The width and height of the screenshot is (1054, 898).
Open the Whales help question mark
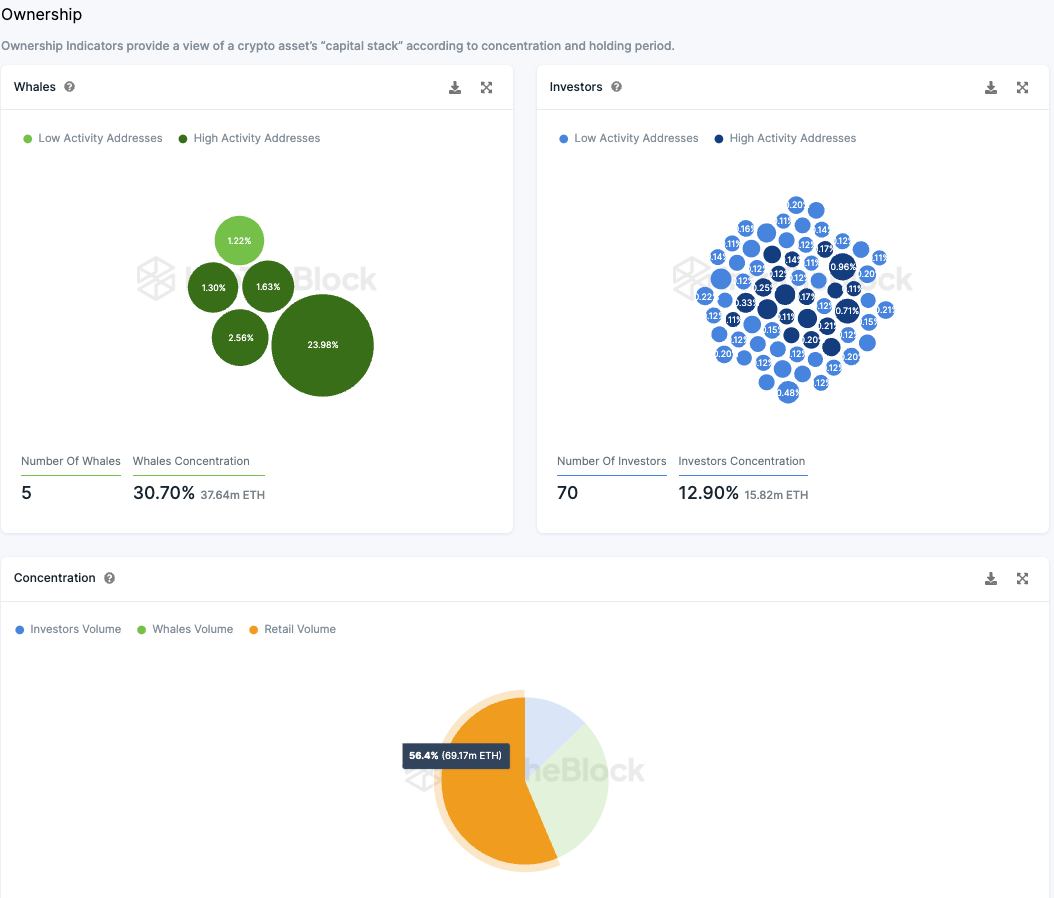[x=69, y=87]
